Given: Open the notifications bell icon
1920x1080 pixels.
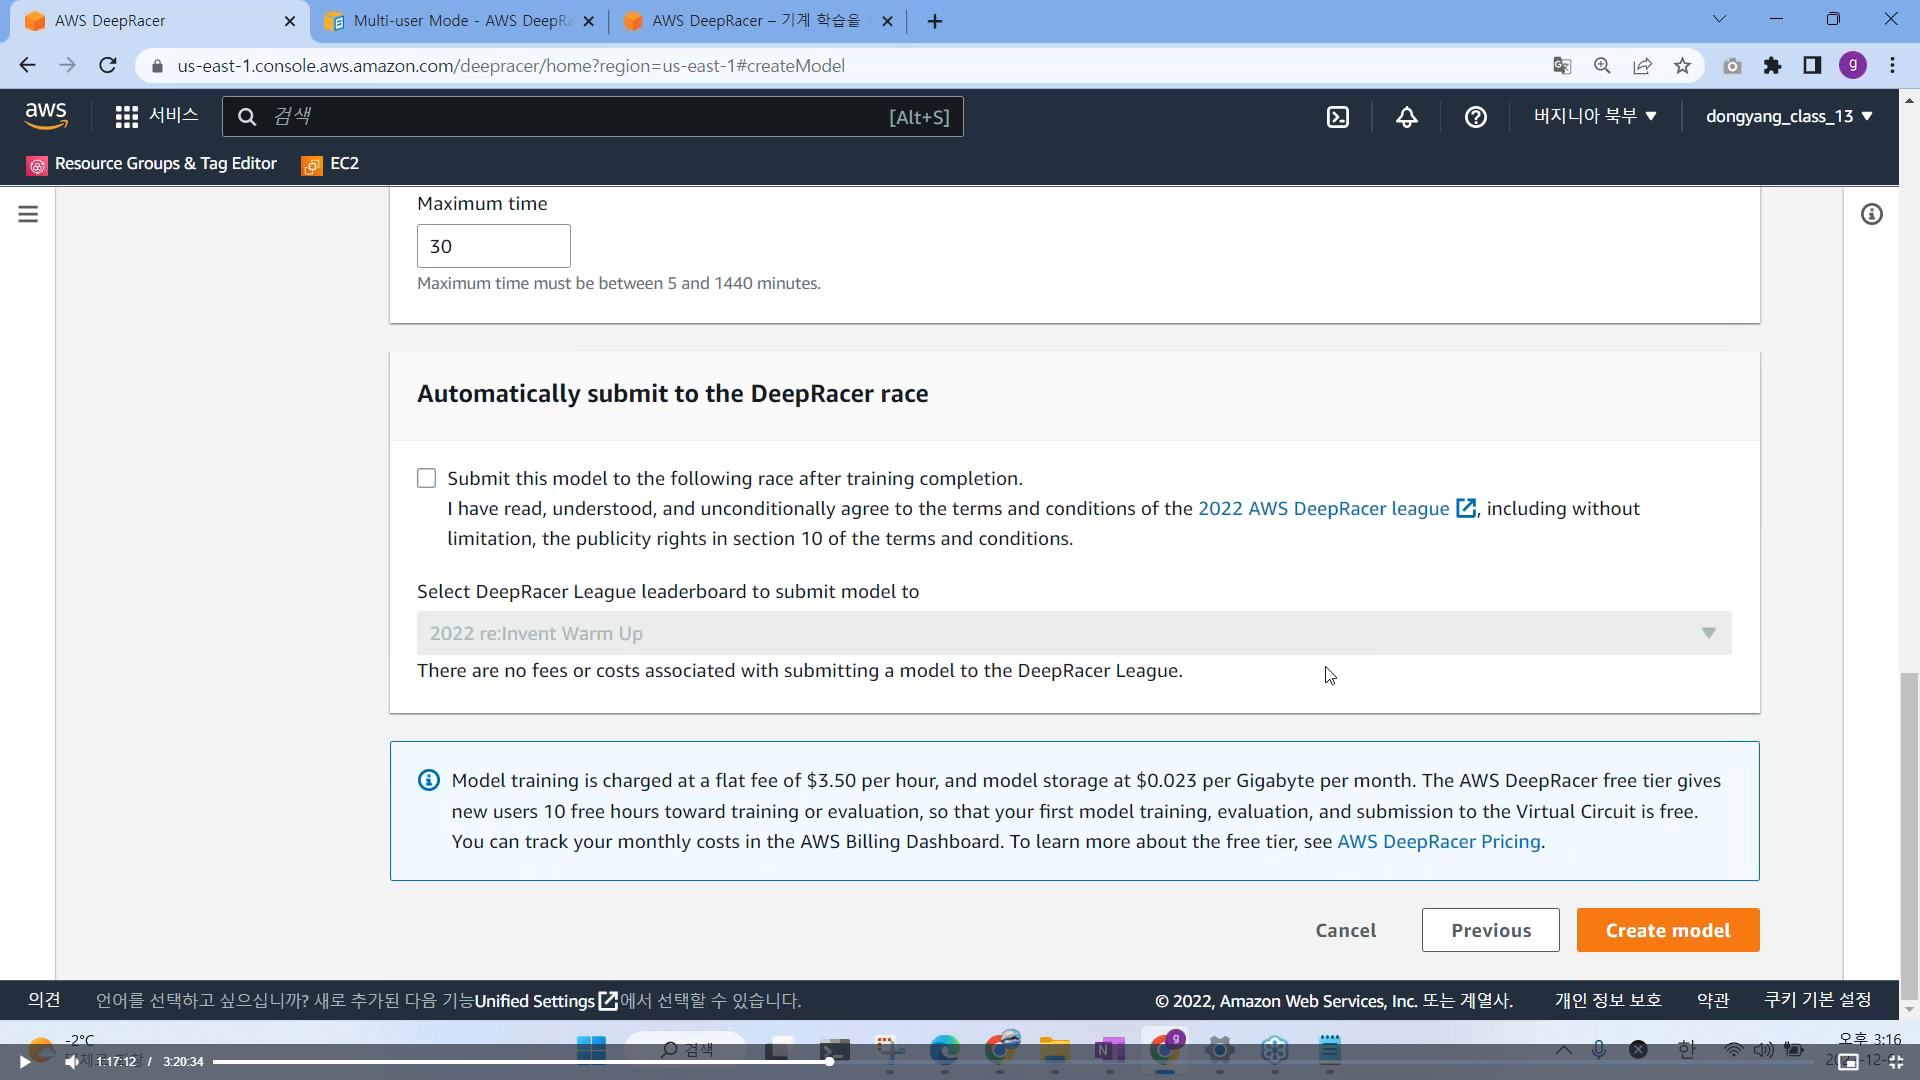Looking at the screenshot, I should point(1407,117).
